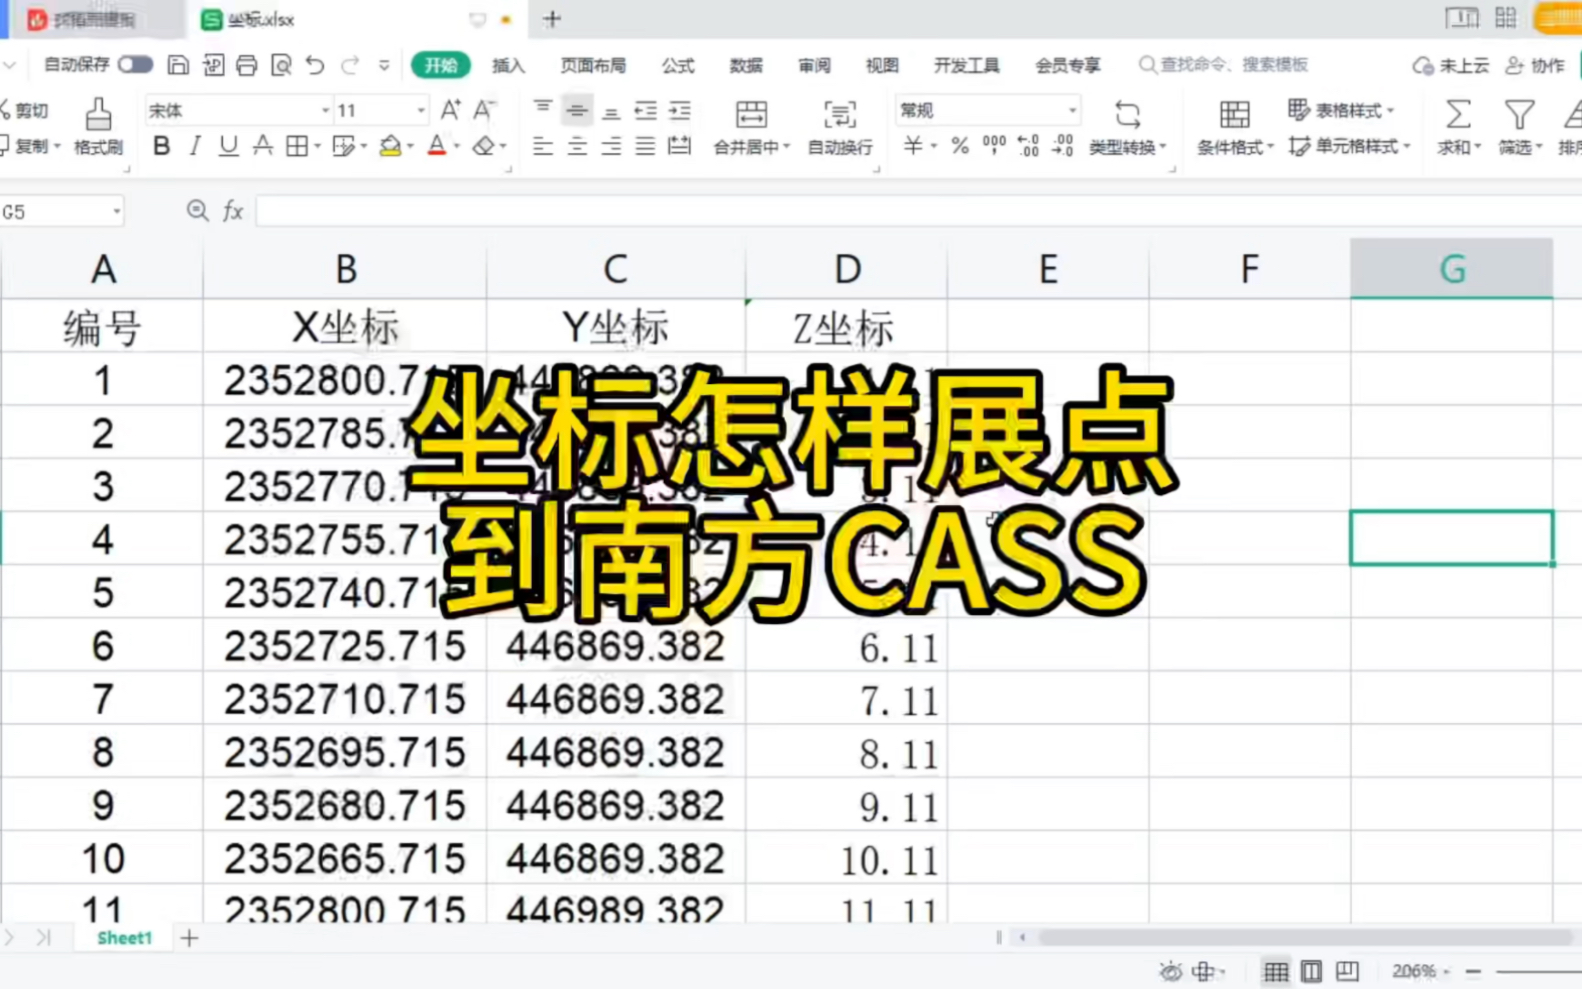Add a new sheet with plus icon

click(x=189, y=938)
